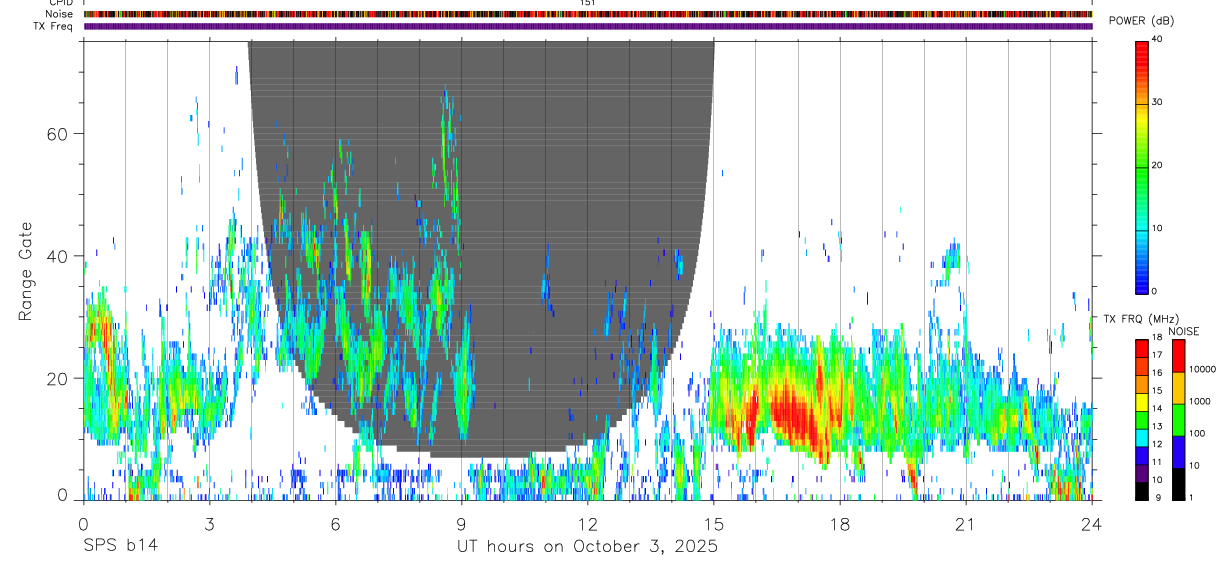Viewport: 1228px width, 567px height.
Task: Click the "9" hour tick on the UT axis
Action: pos(461,524)
